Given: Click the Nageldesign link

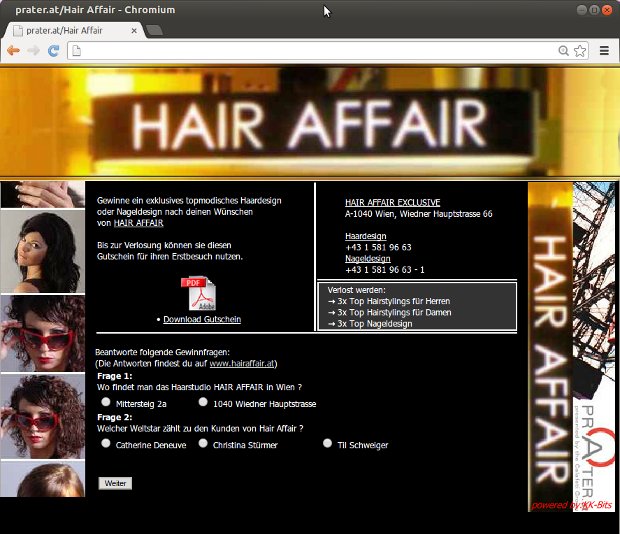Looking at the screenshot, I should click(367, 259).
